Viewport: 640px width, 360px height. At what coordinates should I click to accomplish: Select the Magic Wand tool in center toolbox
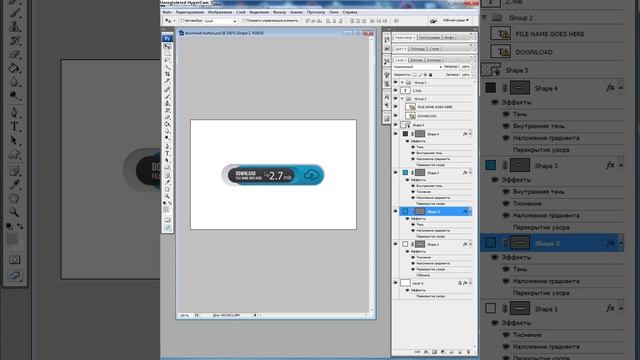coord(167,67)
